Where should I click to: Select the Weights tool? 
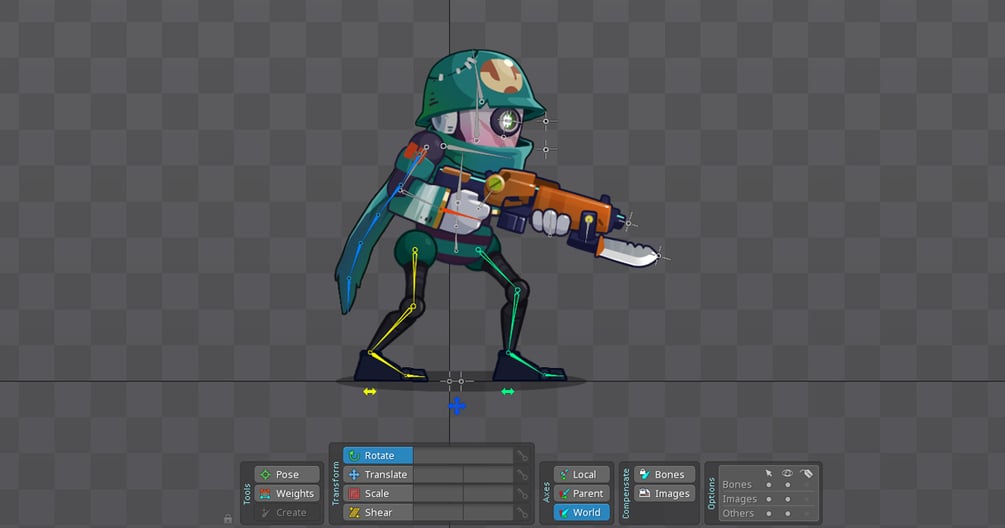pos(287,493)
